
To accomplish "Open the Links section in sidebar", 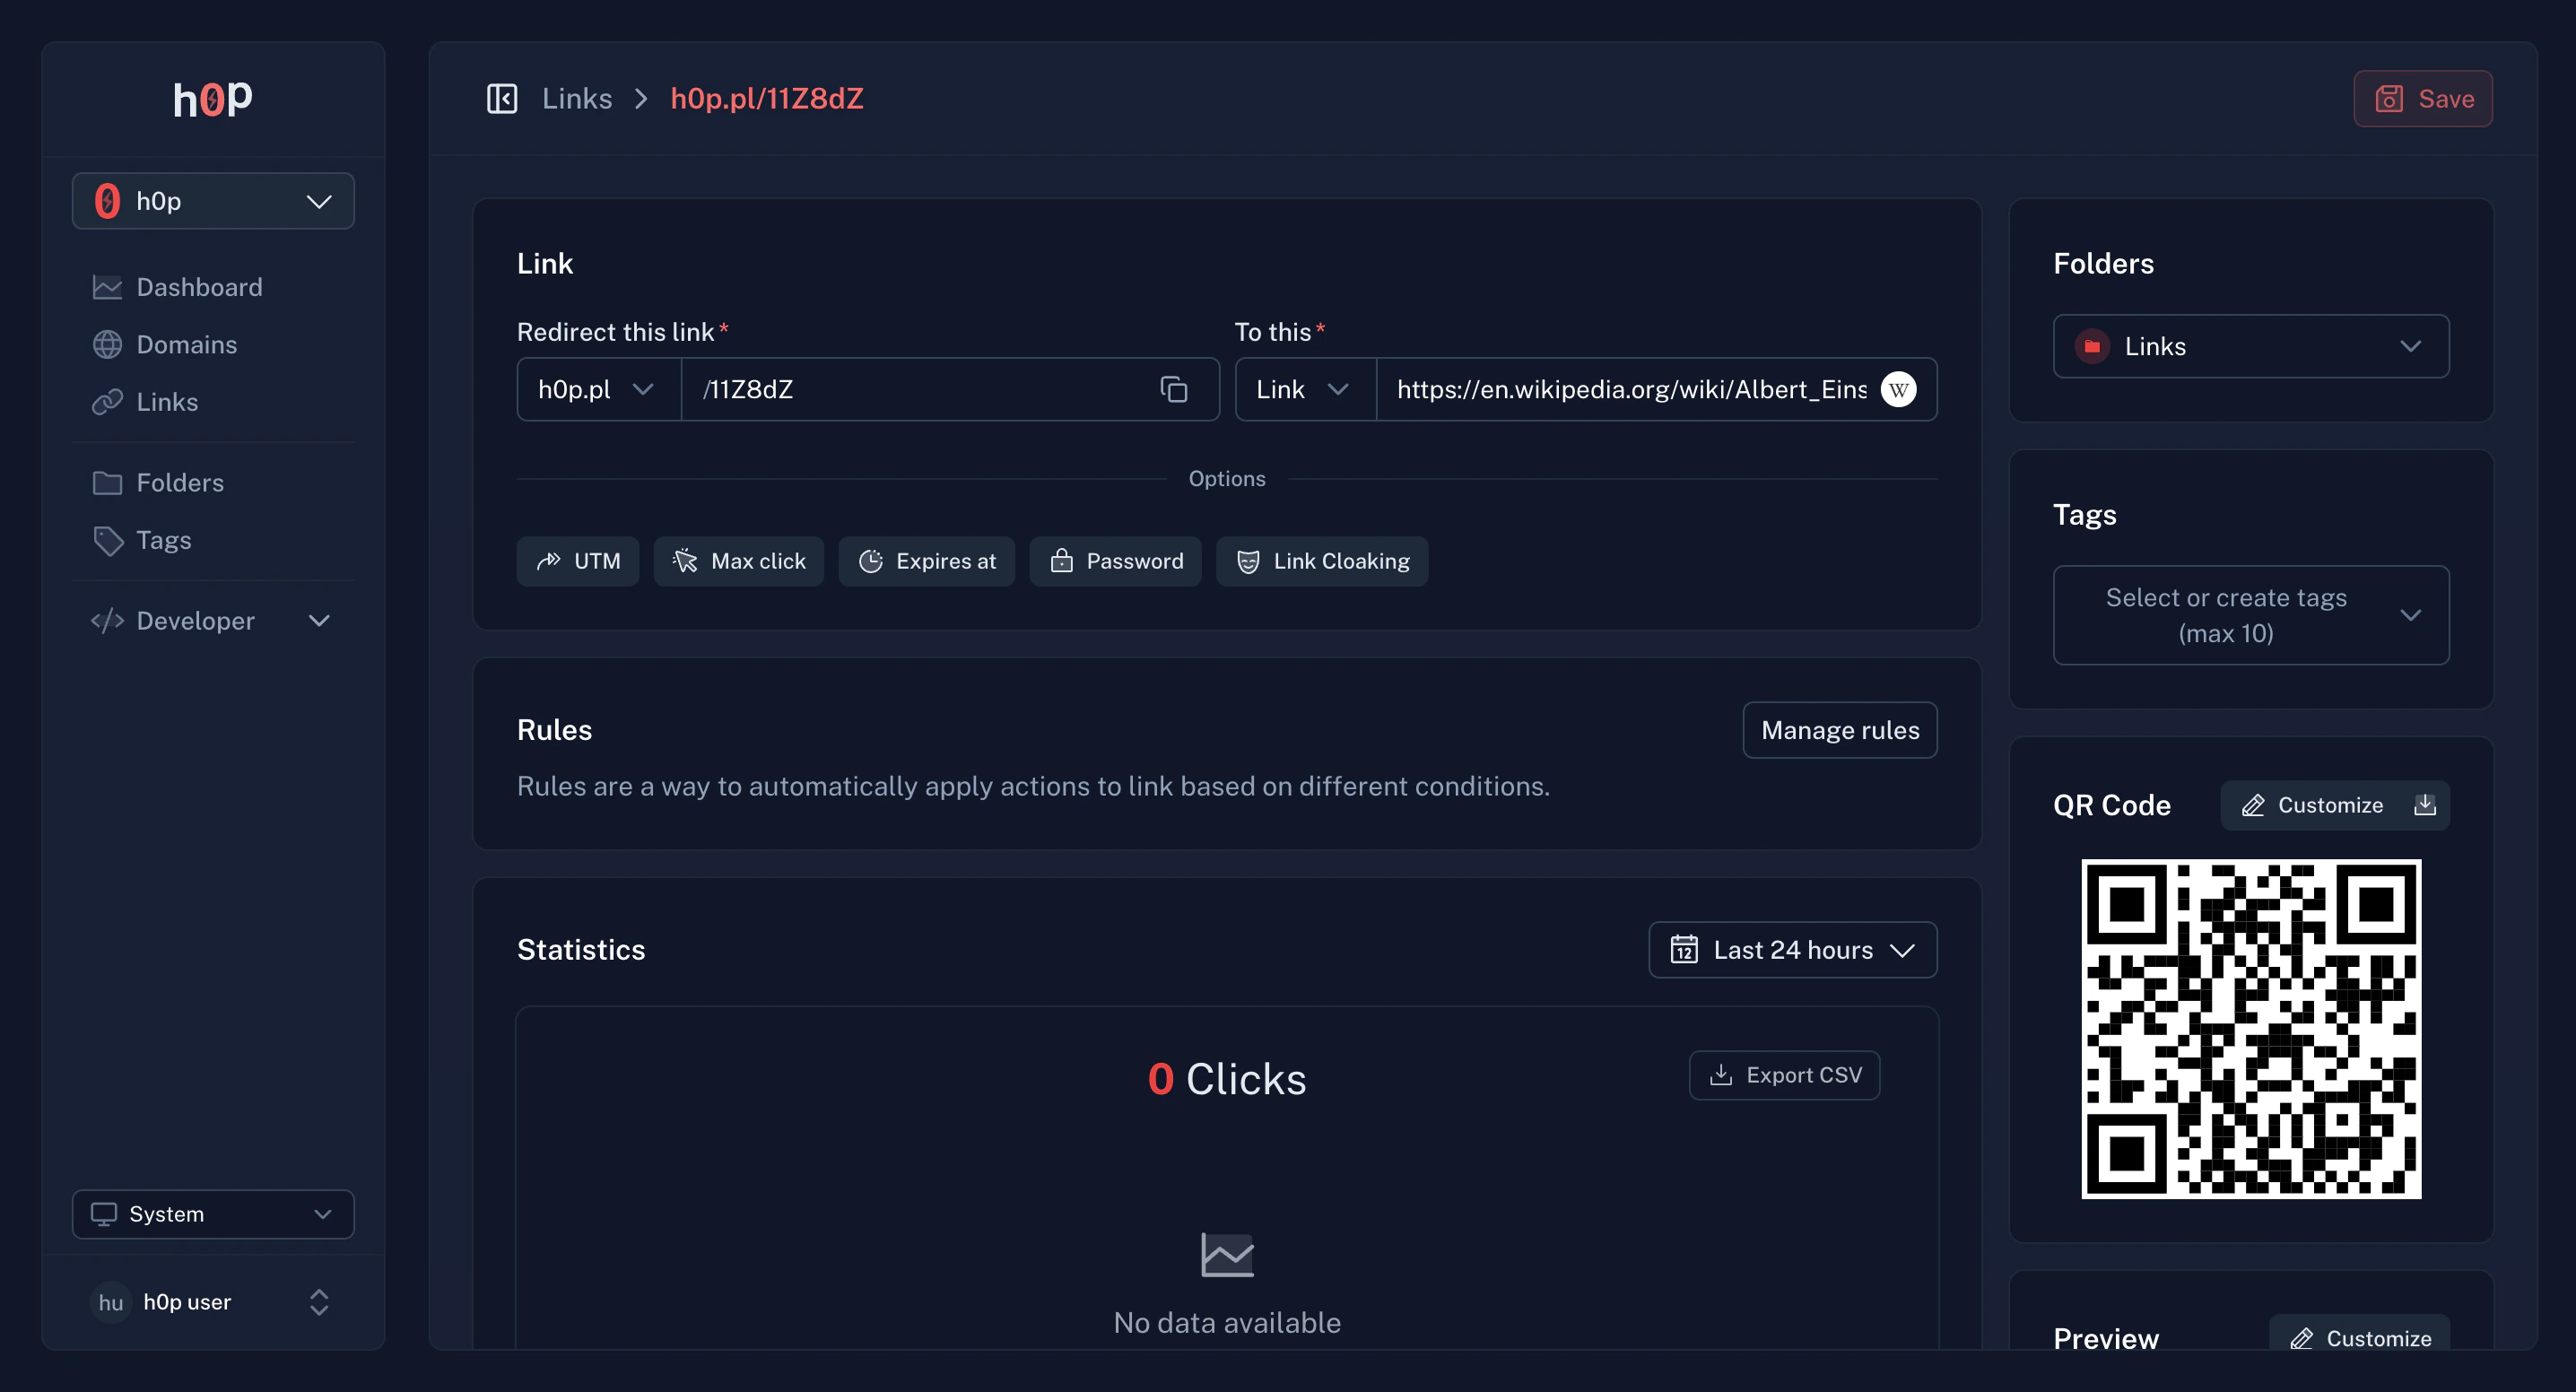I will tap(167, 402).
